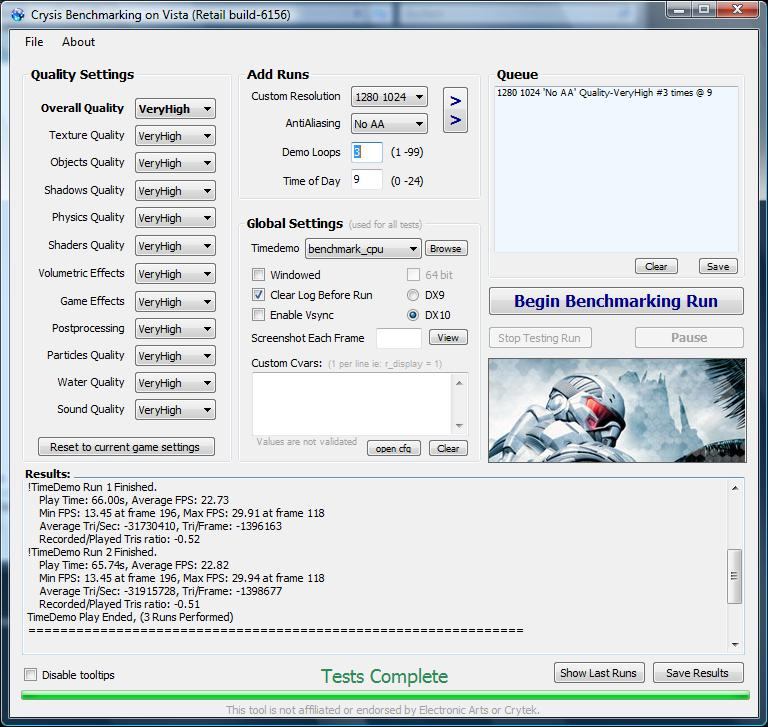Screen dimensions: 768x727
Task: Clear the Queue list
Action: pyautogui.click(x=656, y=267)
